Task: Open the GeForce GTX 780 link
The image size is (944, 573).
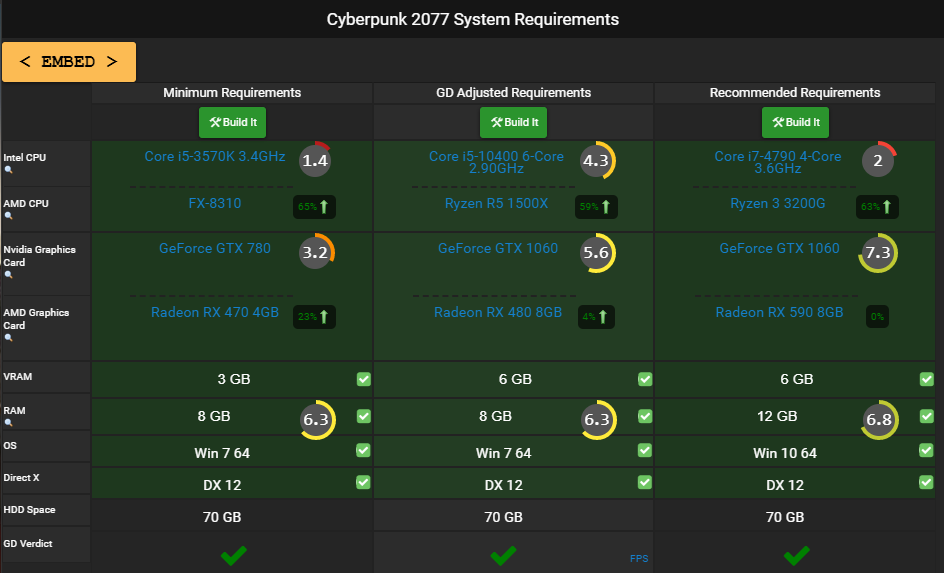Action: [215, 249]
